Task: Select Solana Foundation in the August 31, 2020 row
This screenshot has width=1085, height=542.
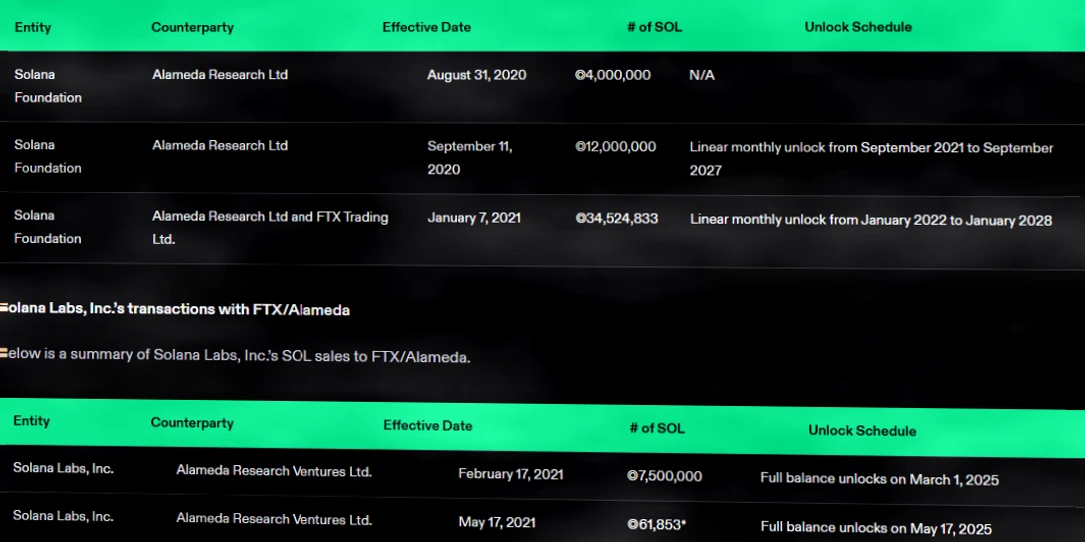Action: [48, 86]
